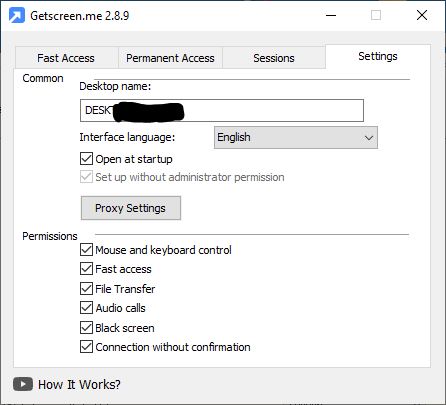The height and width of the screenshot is (405, 446).
Task: Click the dropdown chevron next to English
Action: pyautogui.click(x=369, y=138)
